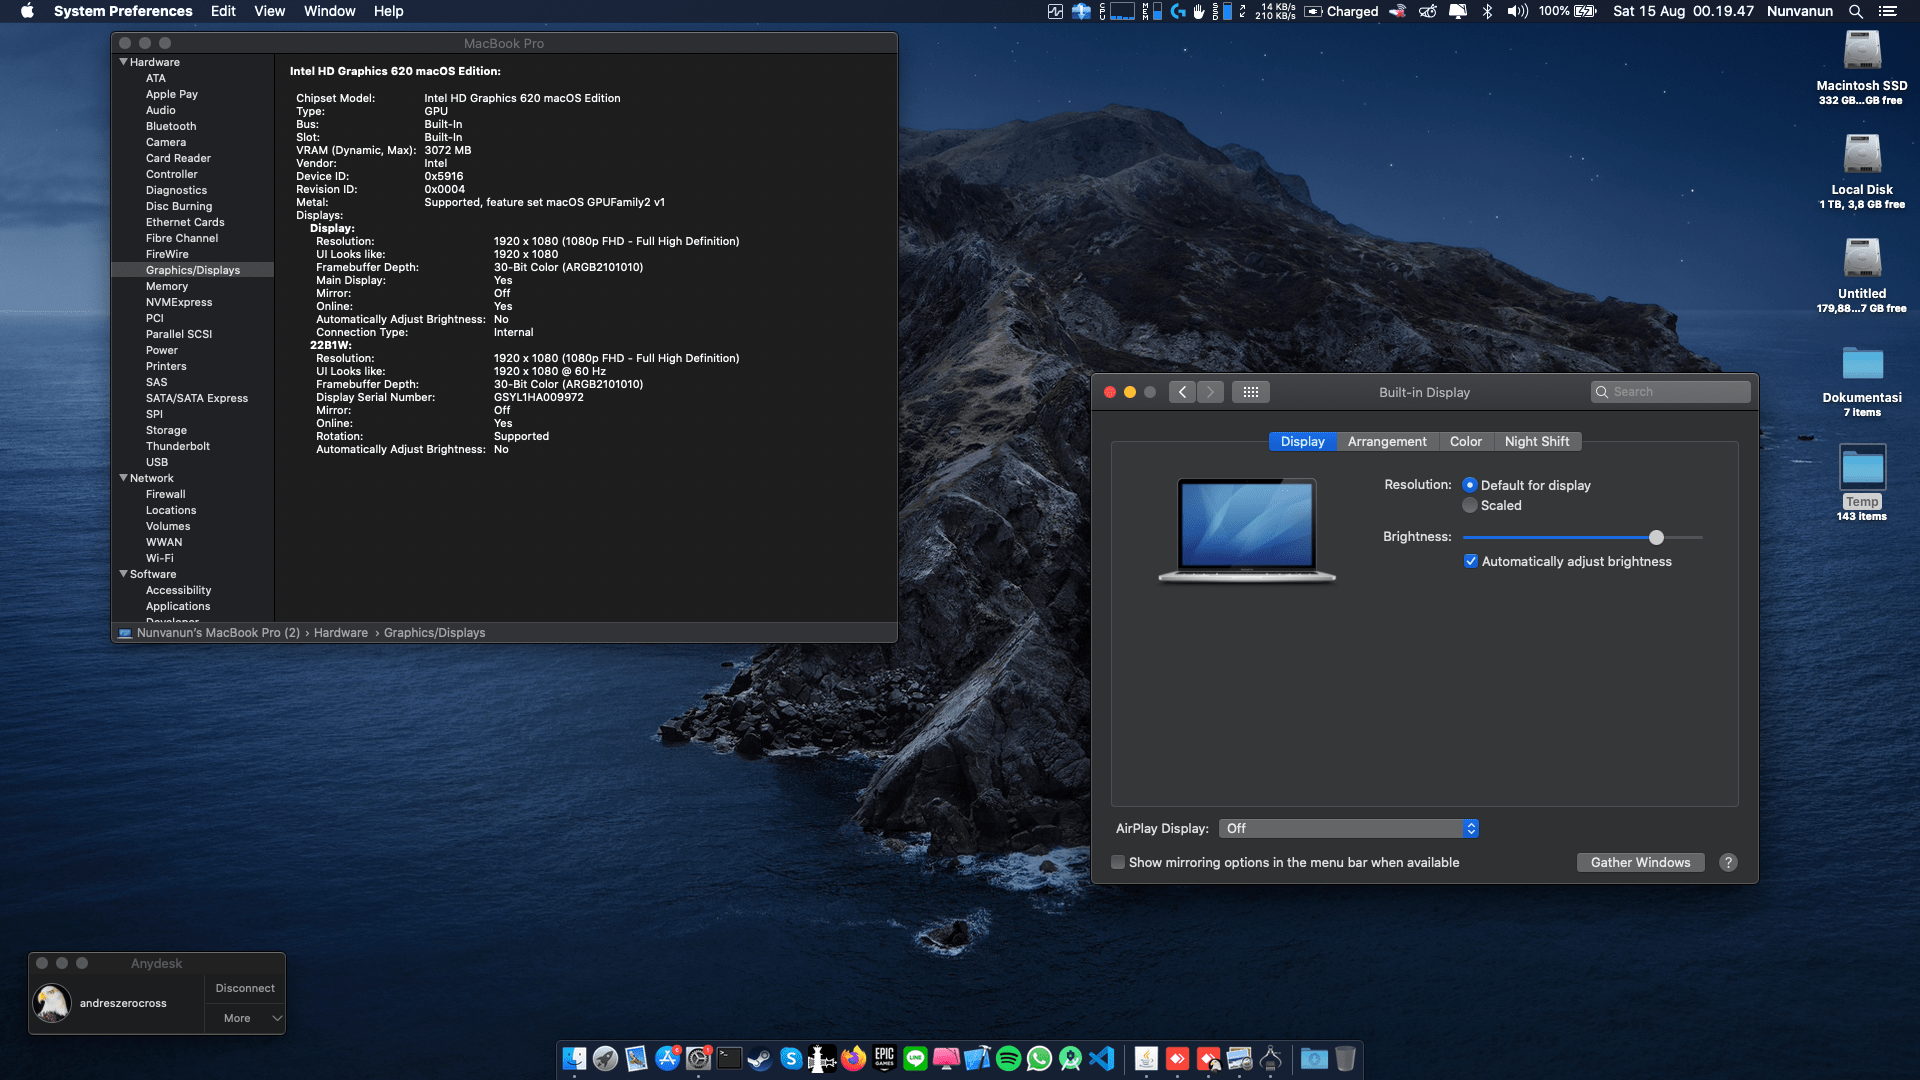Click the Brightness slider handle

tap(1656, 538)
